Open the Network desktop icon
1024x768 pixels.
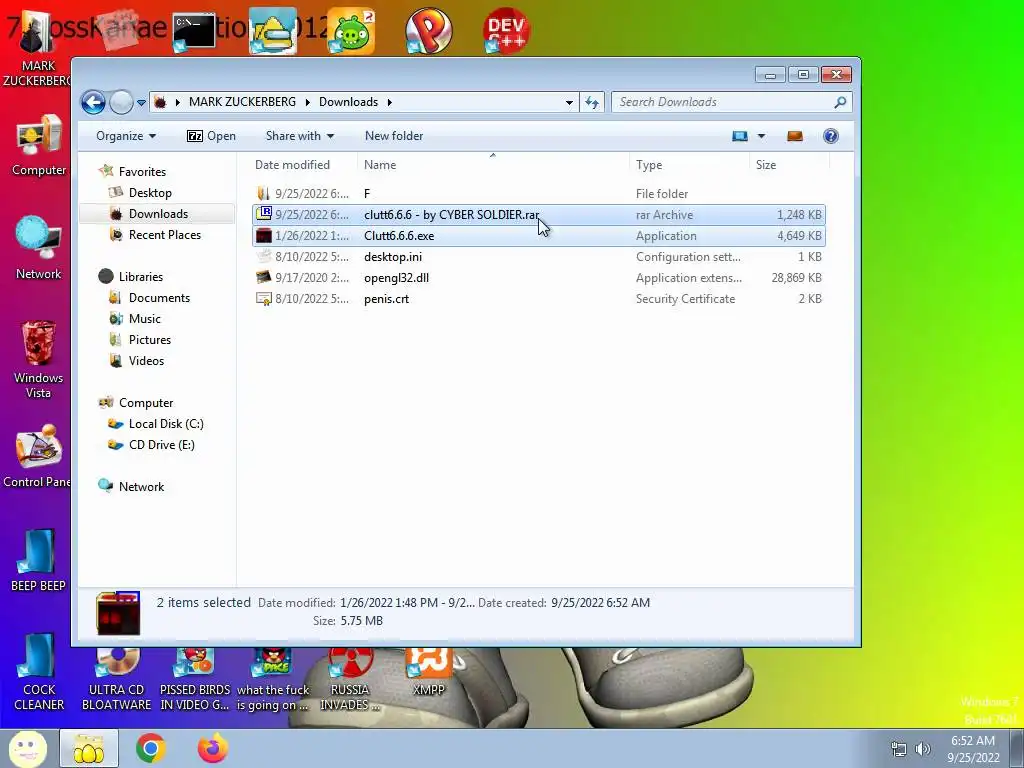[39, 248]
